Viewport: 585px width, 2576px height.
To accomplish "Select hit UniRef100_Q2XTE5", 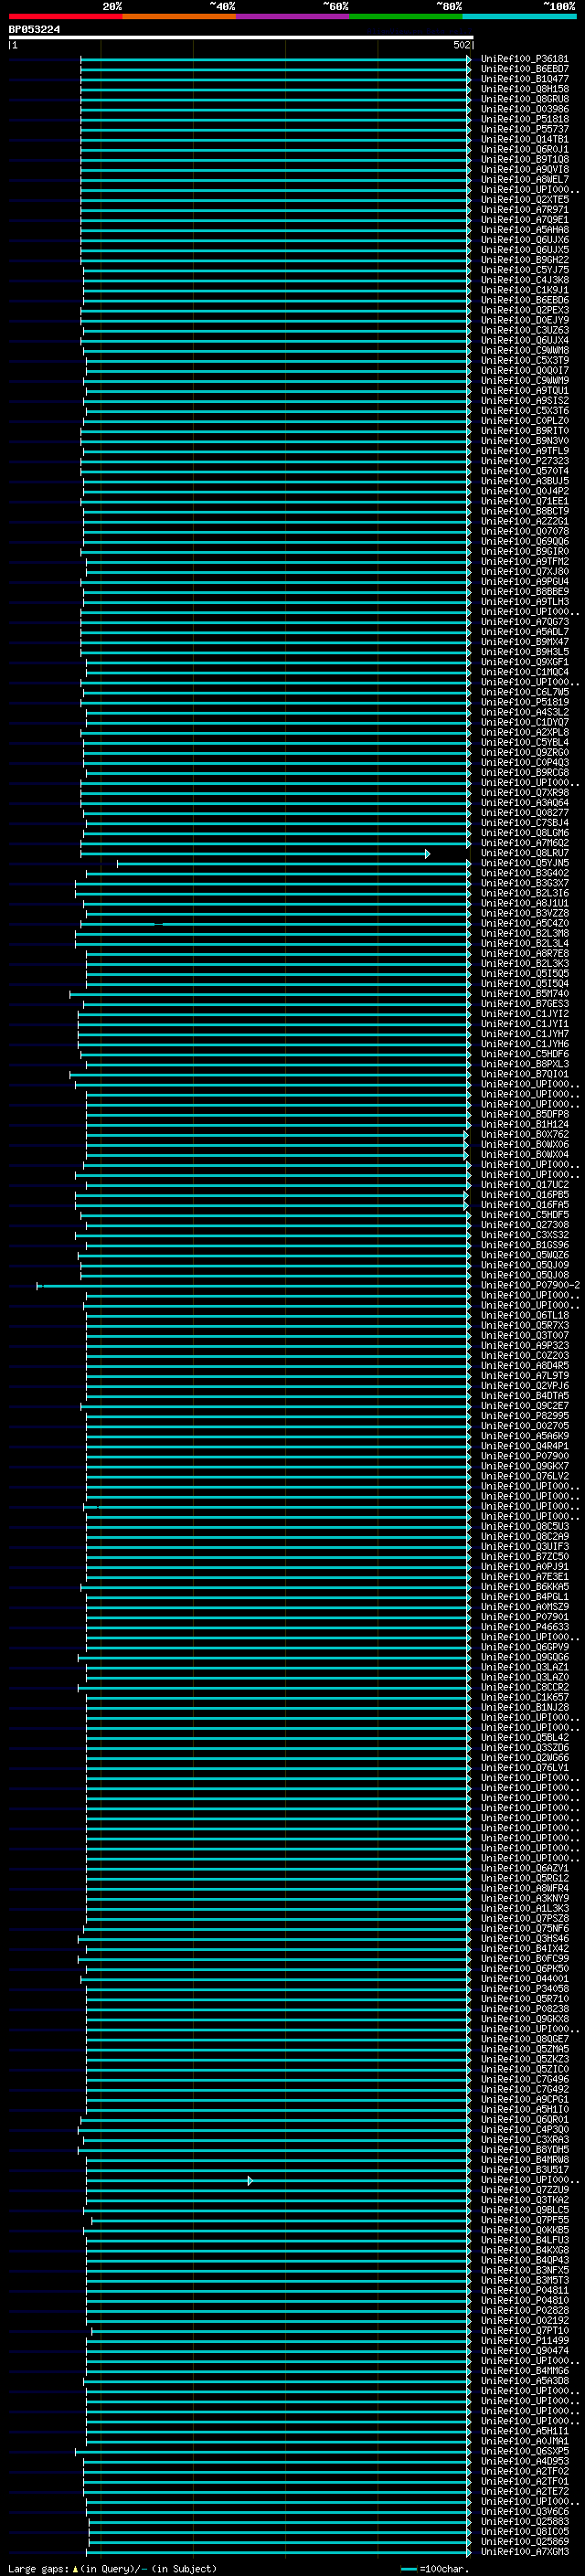I will (524, 200).
